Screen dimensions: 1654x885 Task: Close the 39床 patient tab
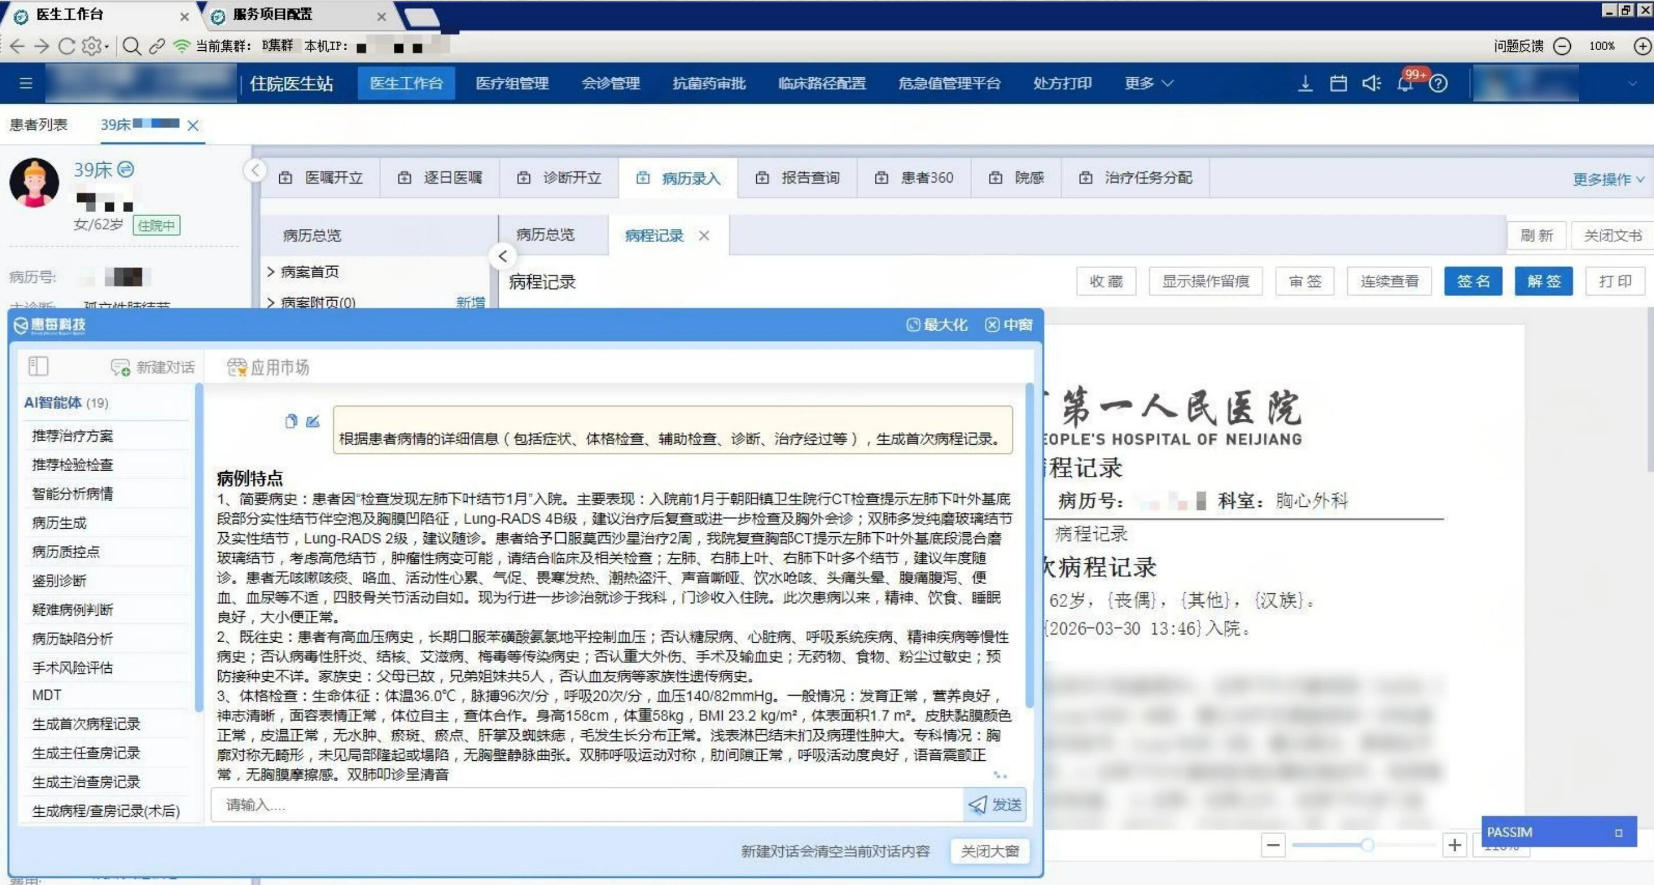click(193, 125)
